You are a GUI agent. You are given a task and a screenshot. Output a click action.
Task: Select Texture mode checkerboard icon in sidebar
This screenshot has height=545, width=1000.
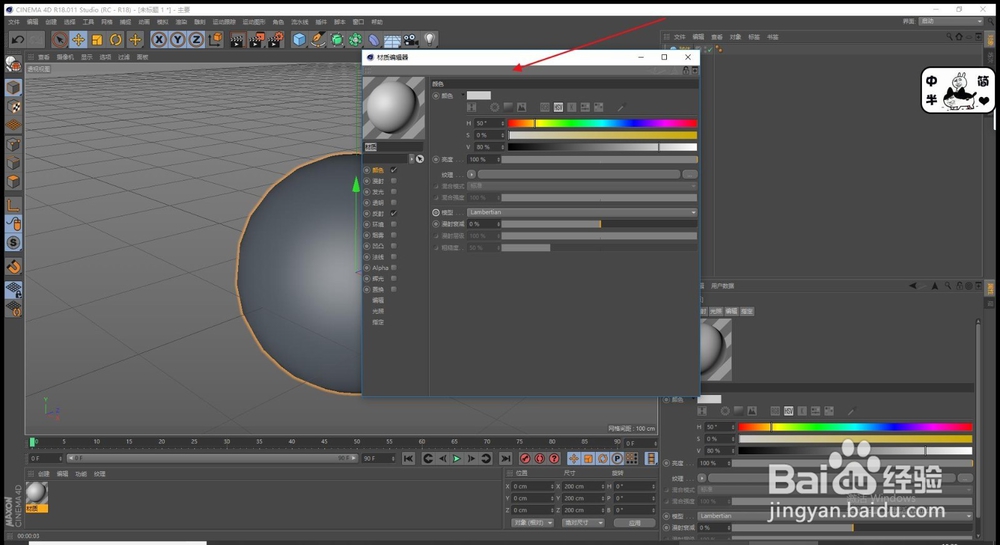(x=13, y=106)
